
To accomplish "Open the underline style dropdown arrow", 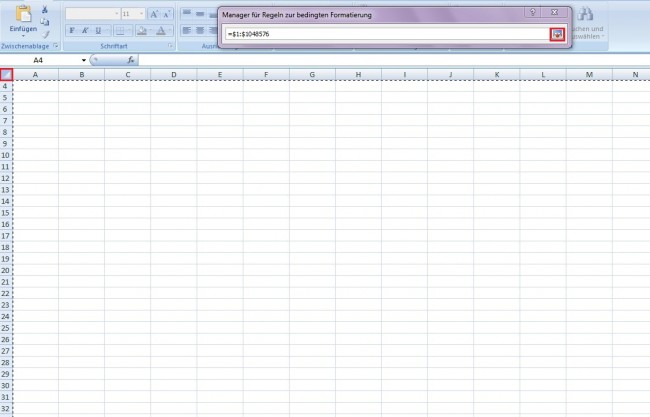I will pyautogui.click(x=107, y=30).
